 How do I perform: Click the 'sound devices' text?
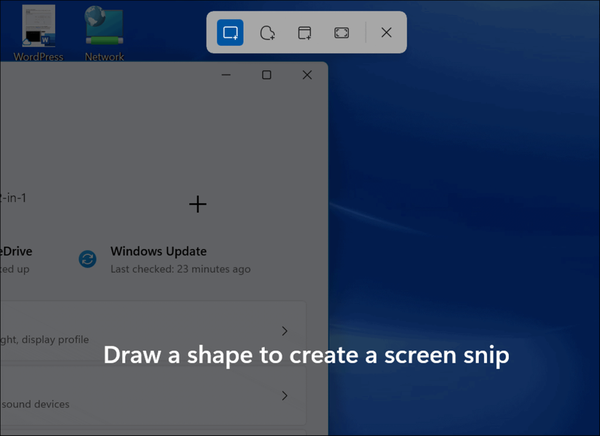[36, 404]
